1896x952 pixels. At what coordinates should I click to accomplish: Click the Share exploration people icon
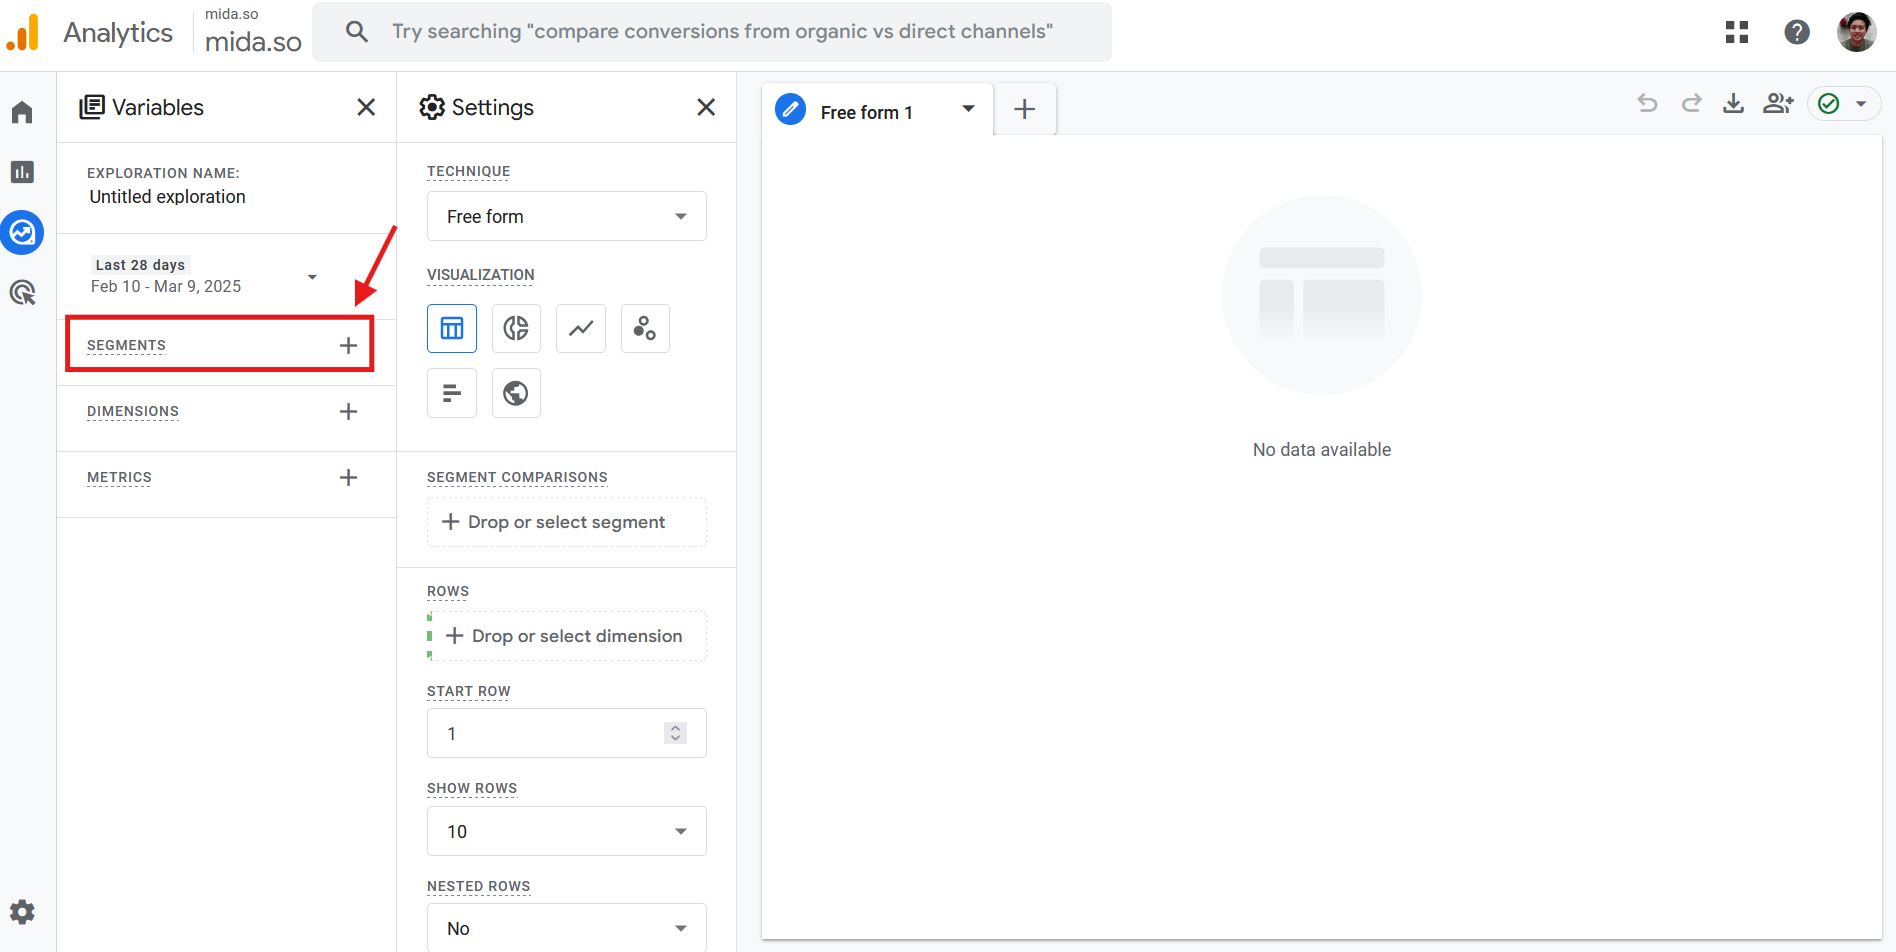pyautogui.click(x=1778, y=103)
